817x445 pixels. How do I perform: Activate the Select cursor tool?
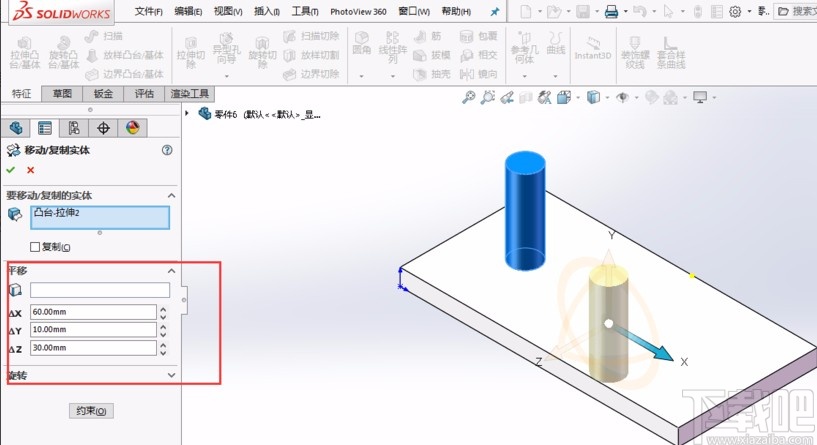pyautogui.click(x=668, y=11)
